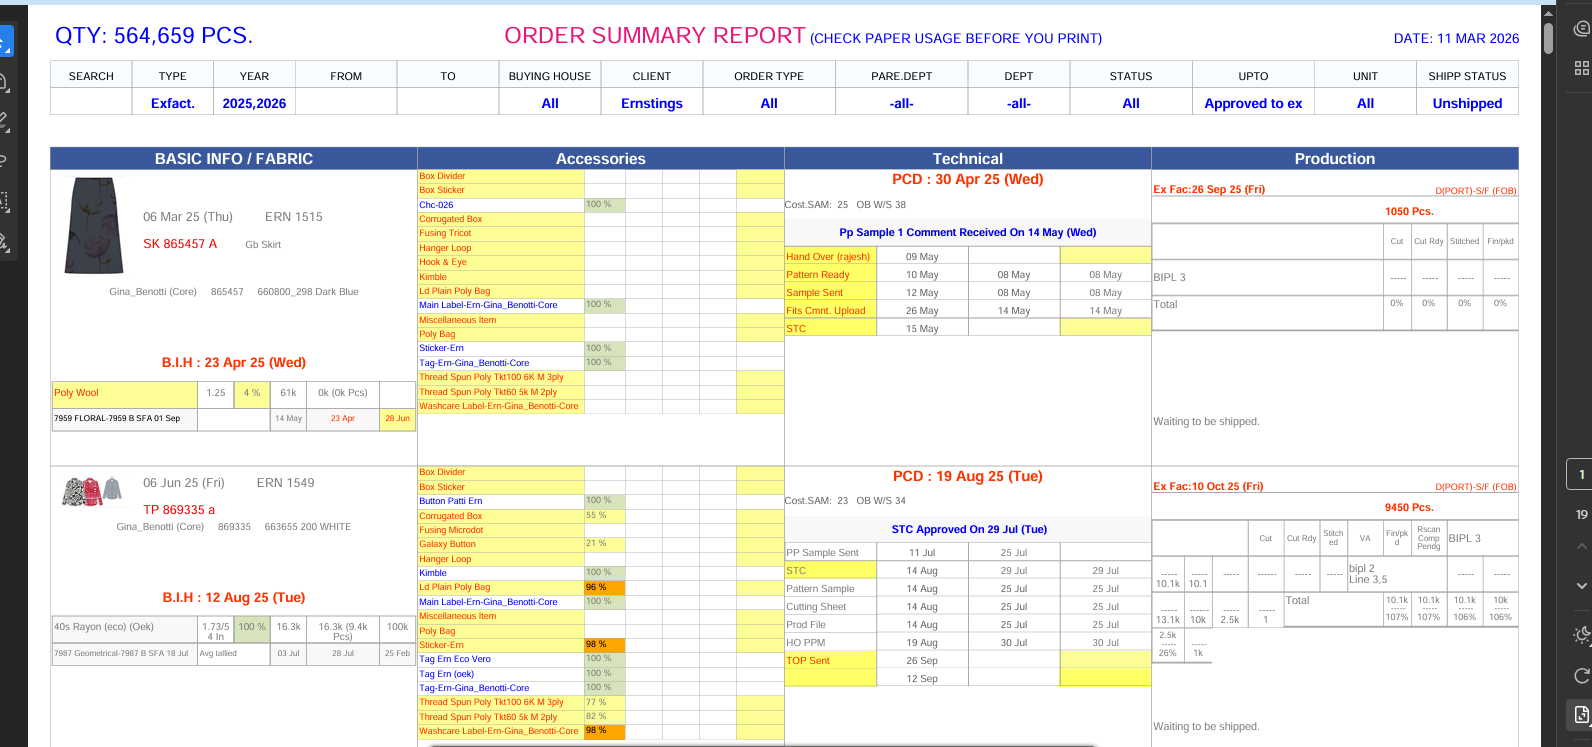This screenshot has width=1592, height=747.
Task: Click style code 'TP 869335 a'
Action: [x=179, y=510]
